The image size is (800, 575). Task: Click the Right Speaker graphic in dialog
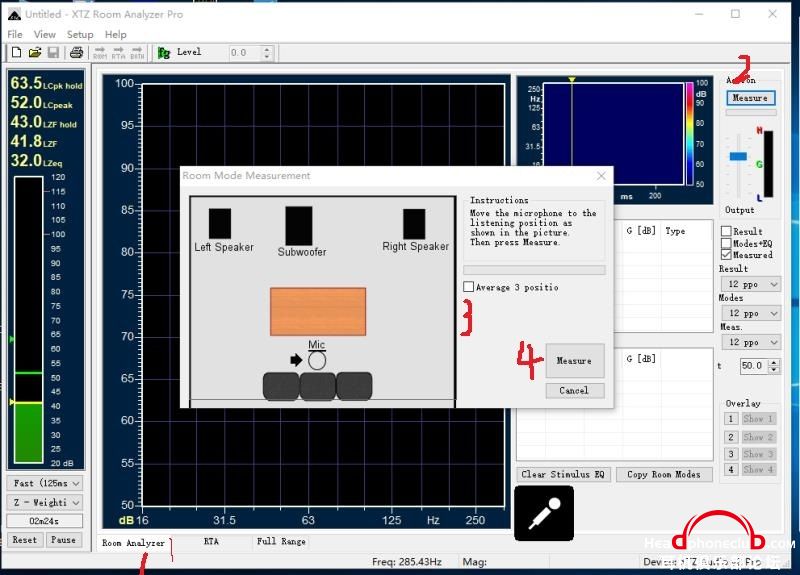pyautogui.click(x=414, y=223)
